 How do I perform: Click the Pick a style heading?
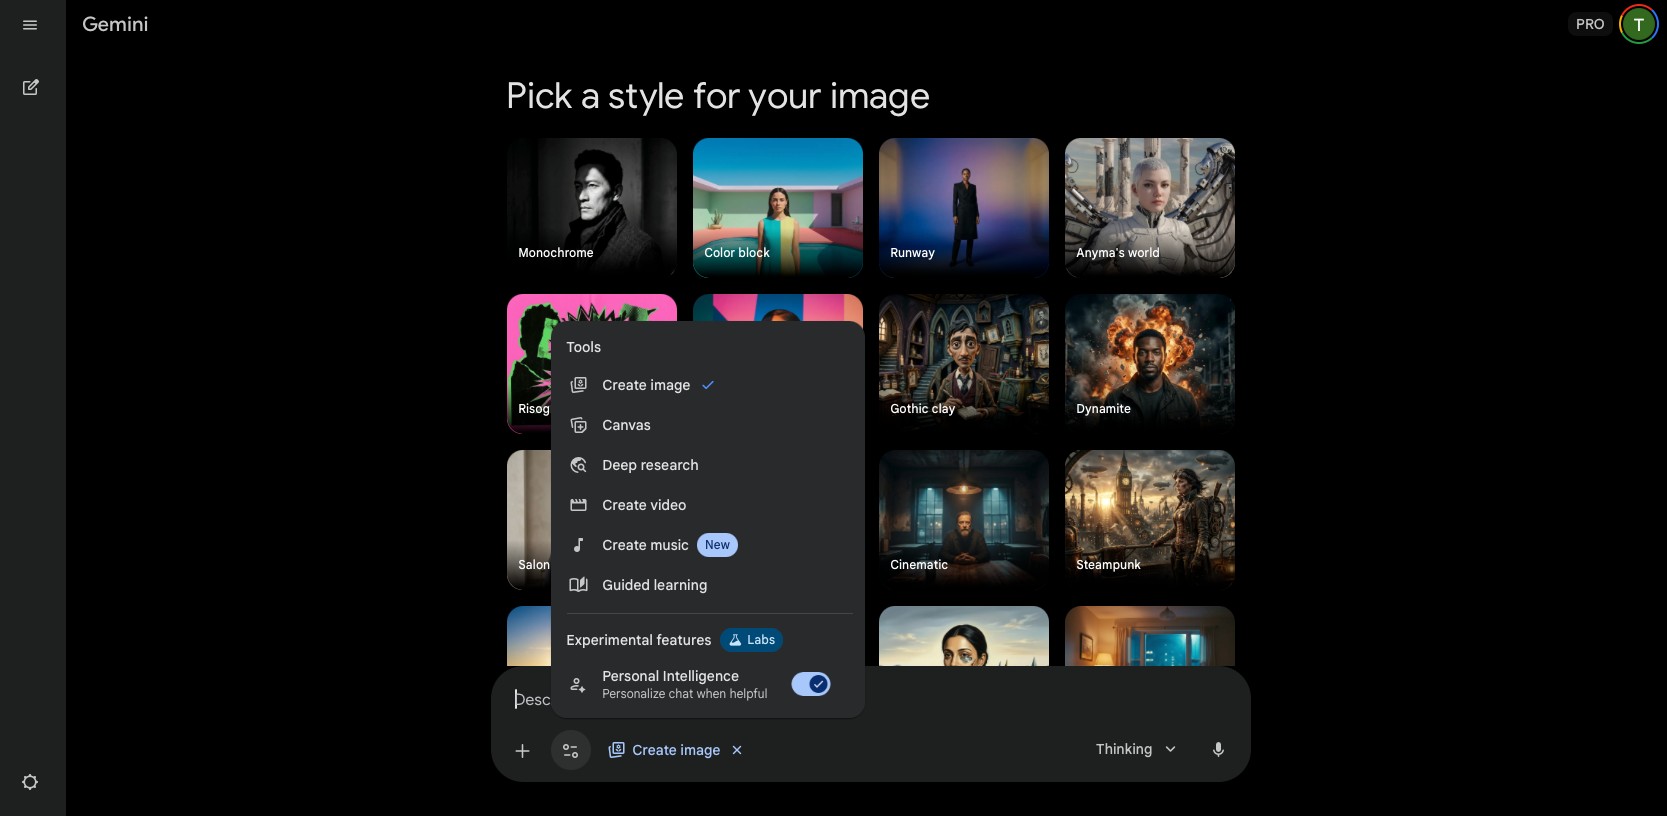point(718,96)
